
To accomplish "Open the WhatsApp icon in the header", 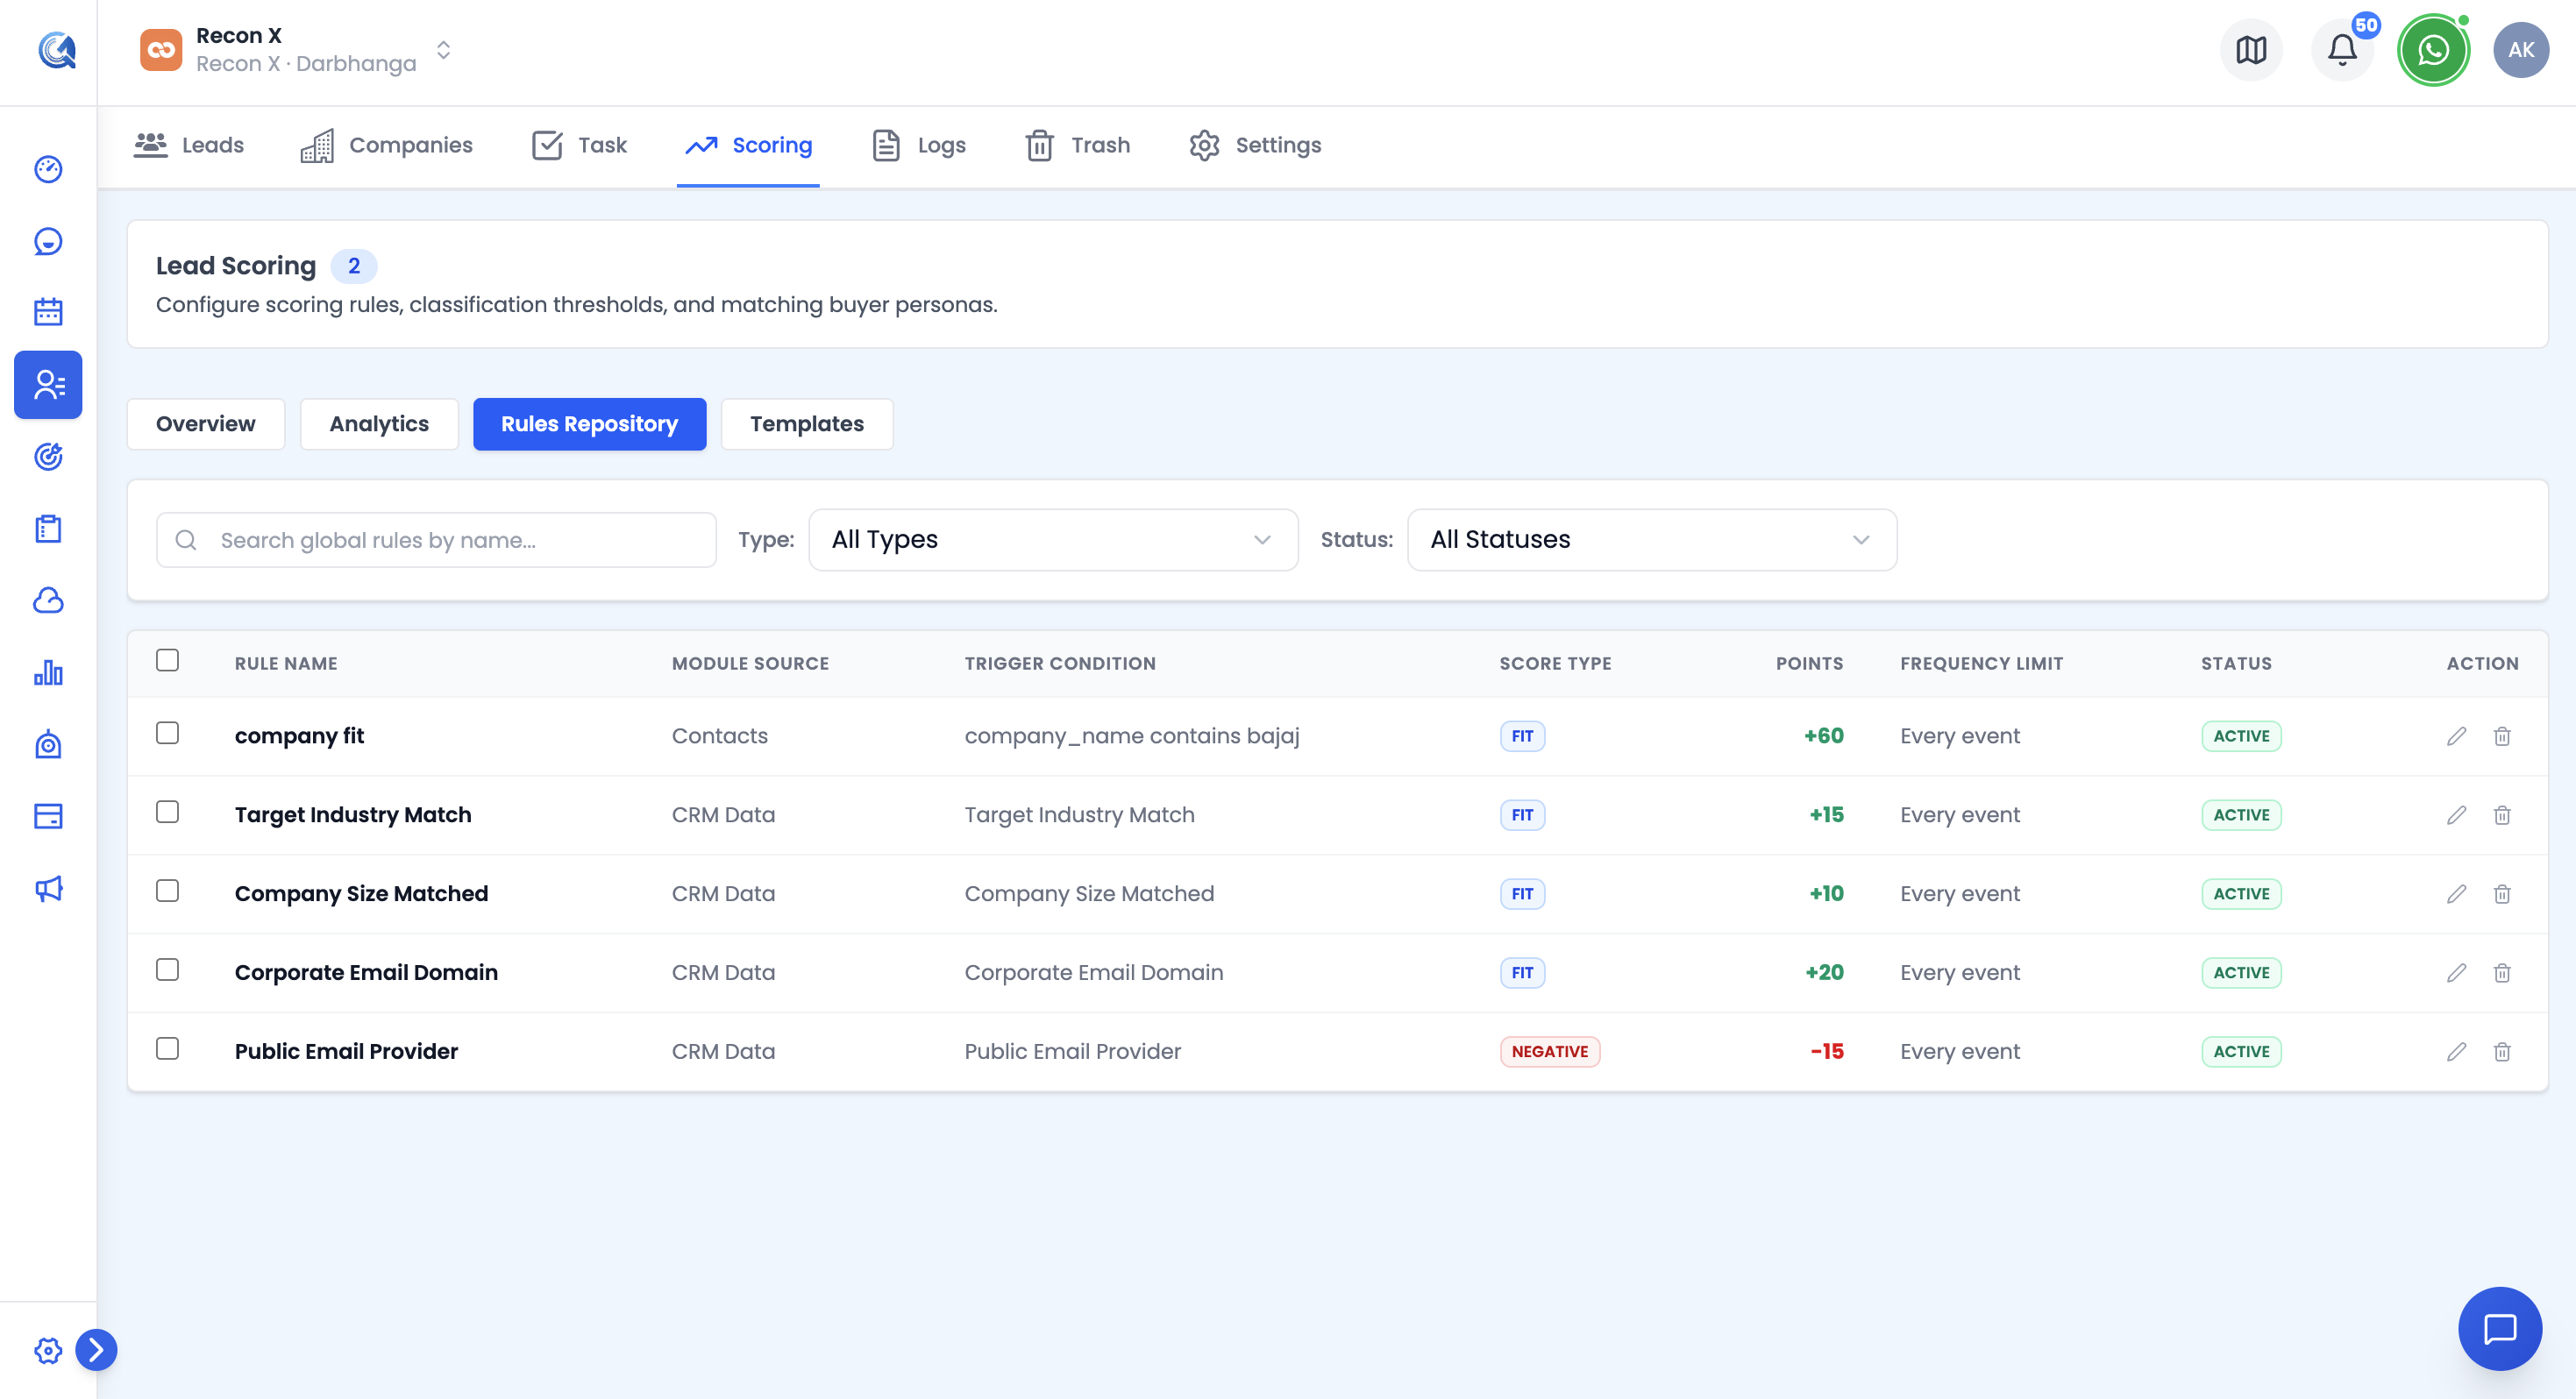I will pyautogui.click(x=2433, y=49).
